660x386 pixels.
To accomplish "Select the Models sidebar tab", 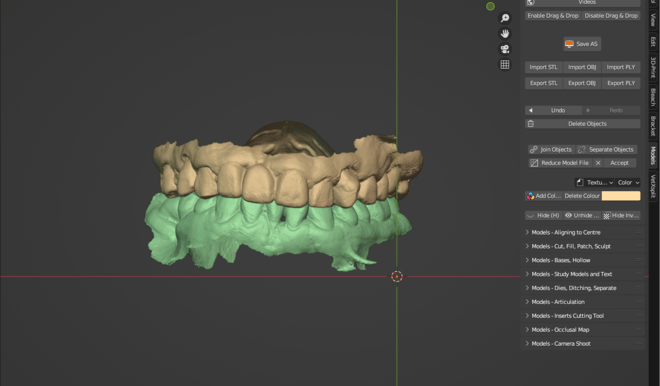I will [x=653, y=155].
